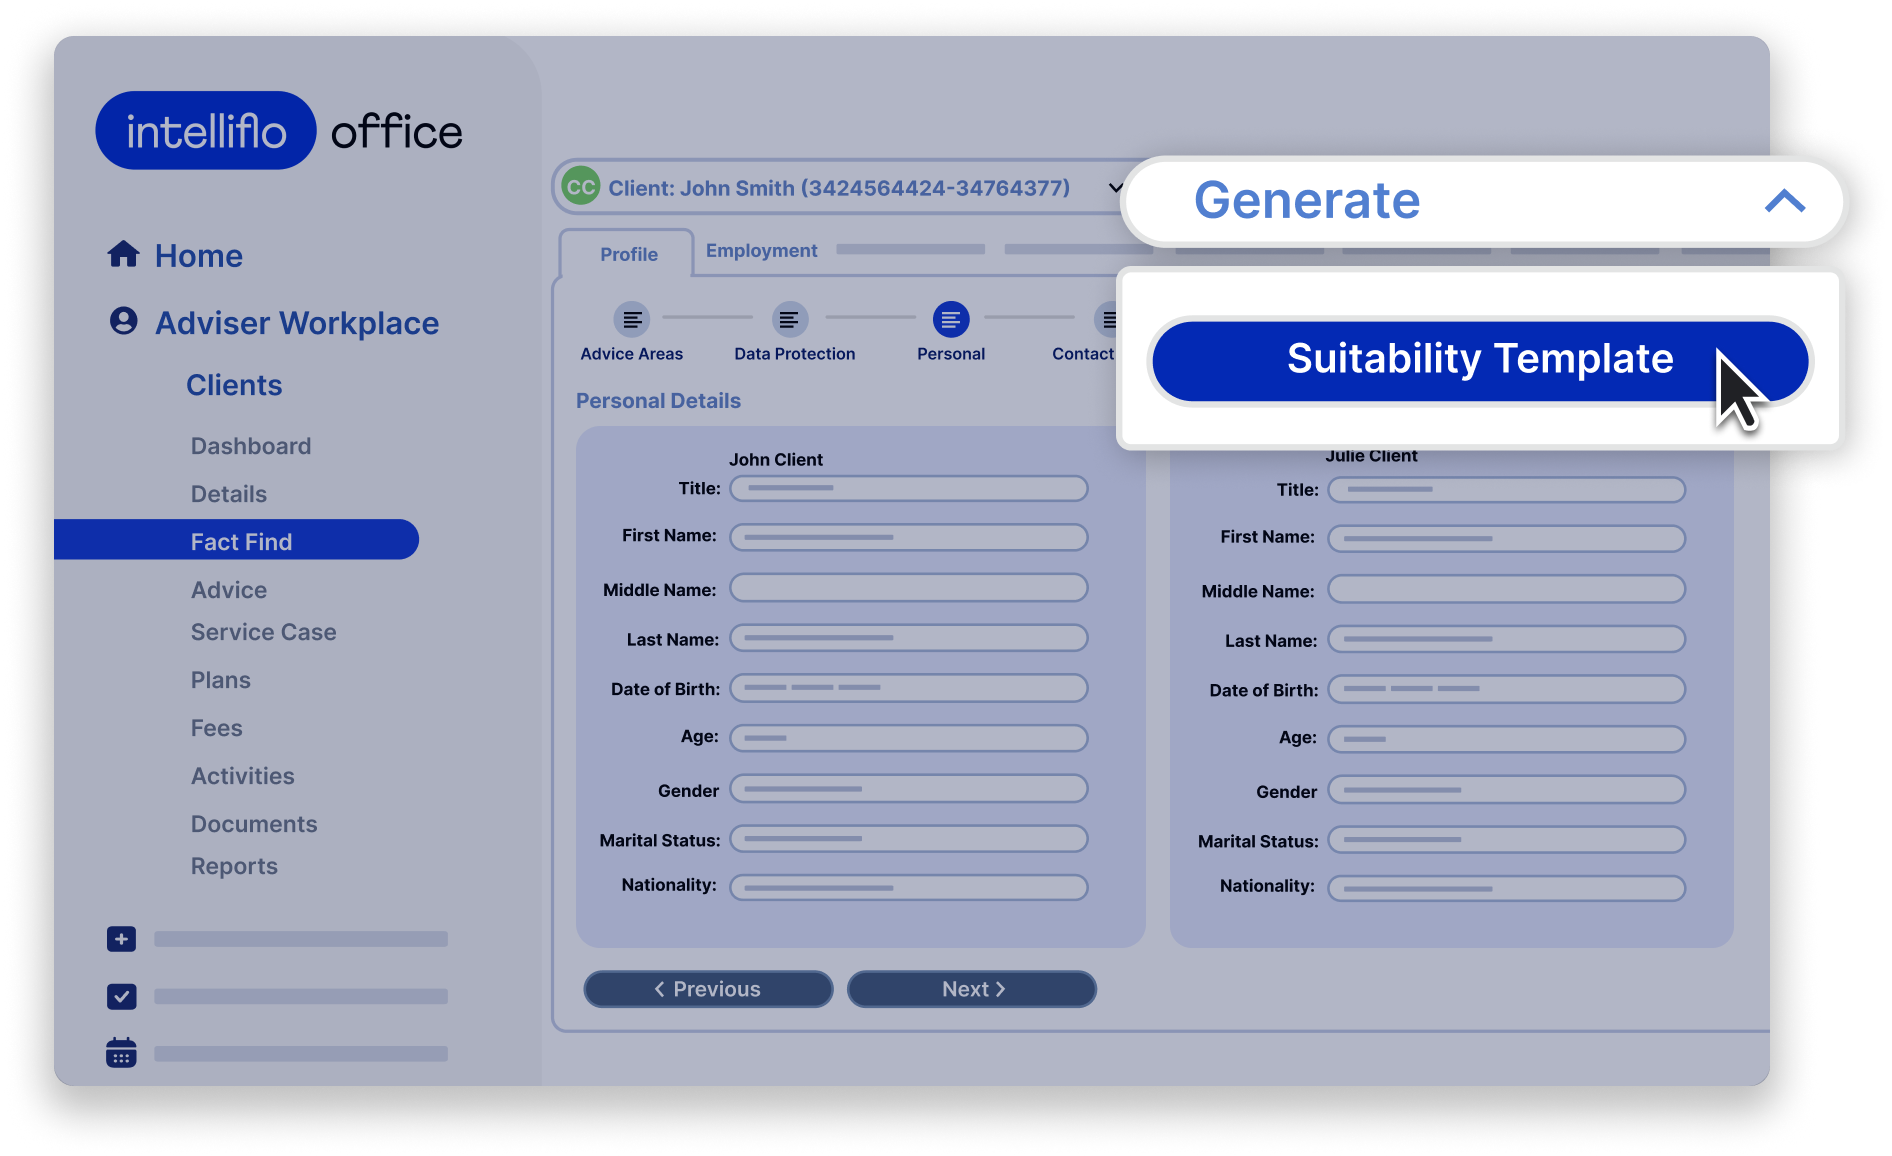Go to Dashboard in sidebar
The image size is (1892, 1156).
pyautogui.click(x=251, y=446)
